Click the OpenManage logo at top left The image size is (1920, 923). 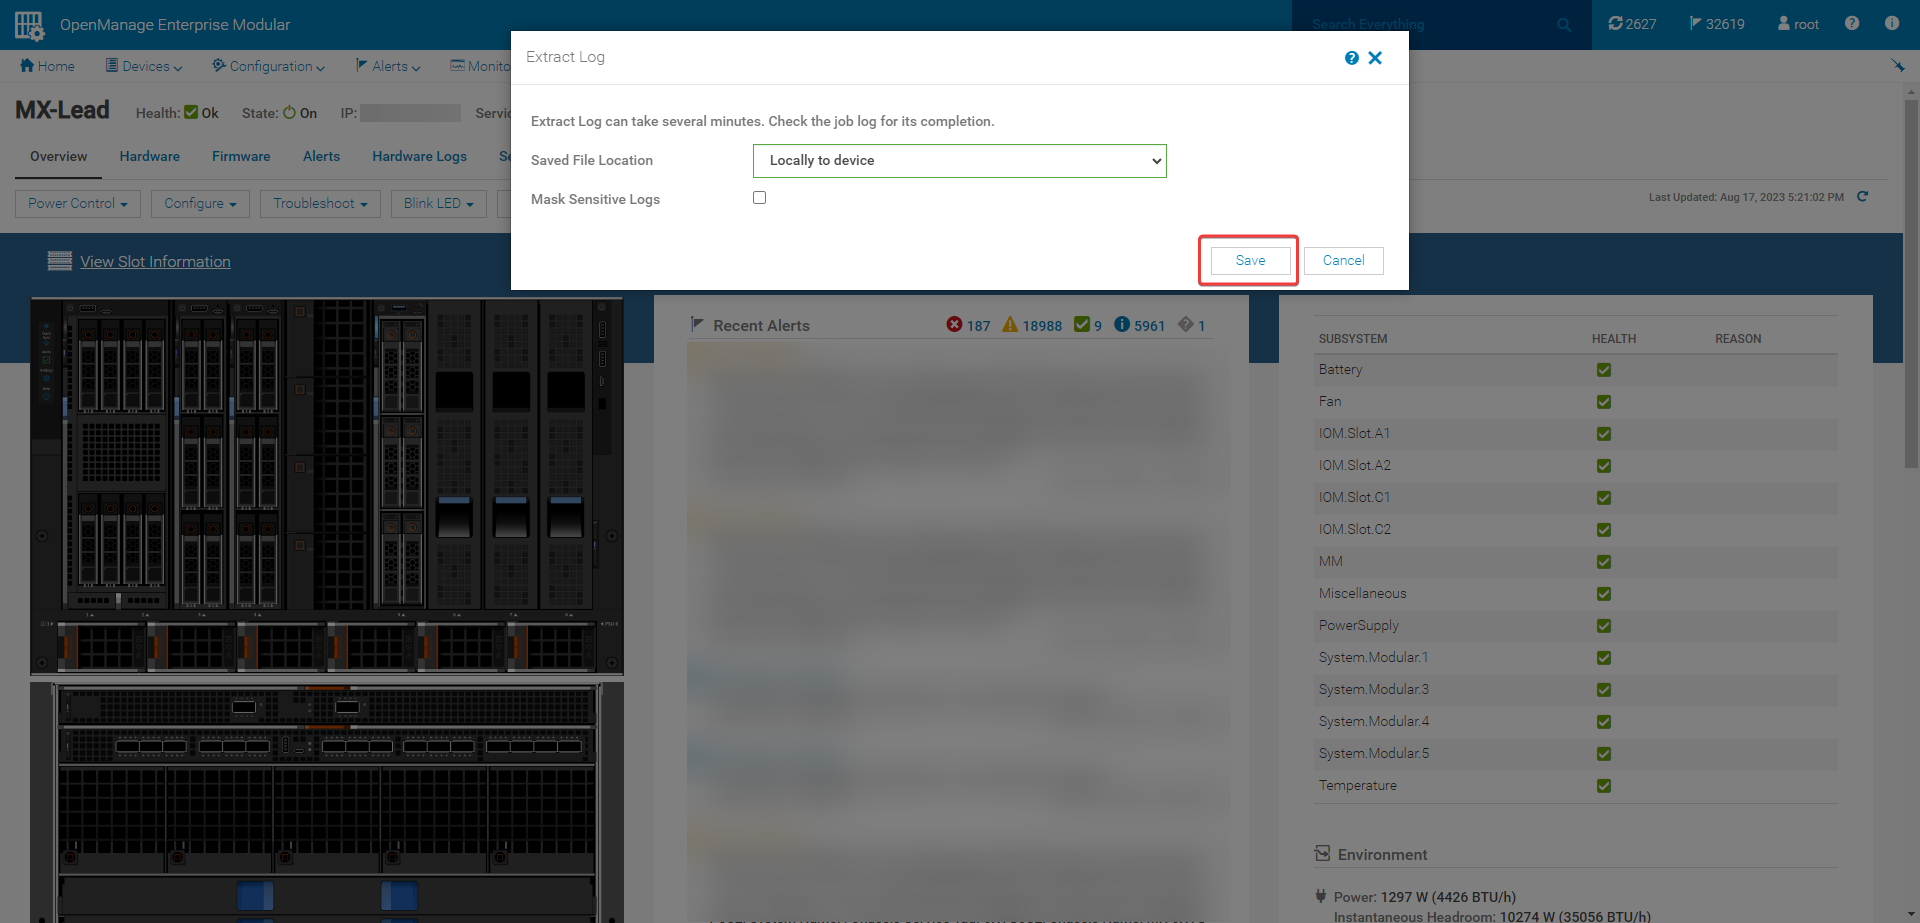27,24
